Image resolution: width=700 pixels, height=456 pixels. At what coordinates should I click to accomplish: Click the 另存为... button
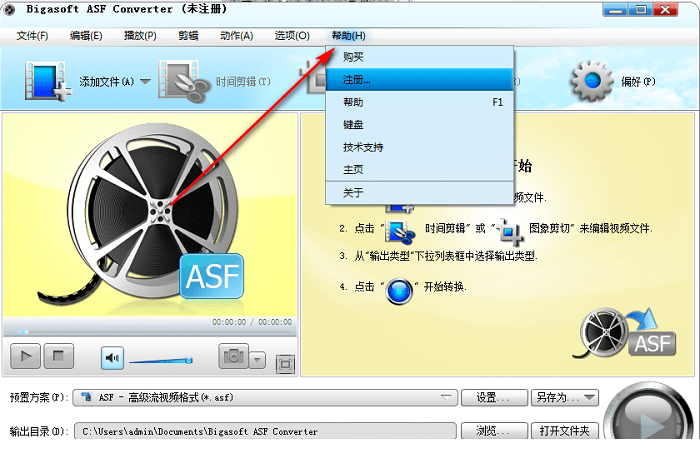click(x=565, y=397)
